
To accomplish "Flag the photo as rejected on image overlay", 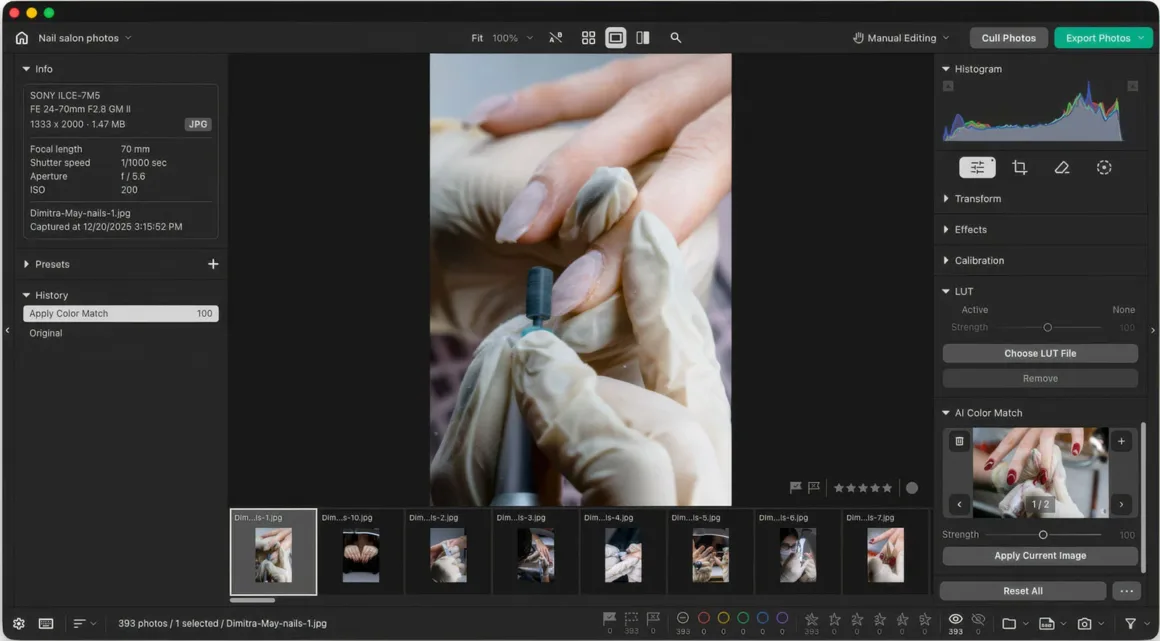I will 815,488.
